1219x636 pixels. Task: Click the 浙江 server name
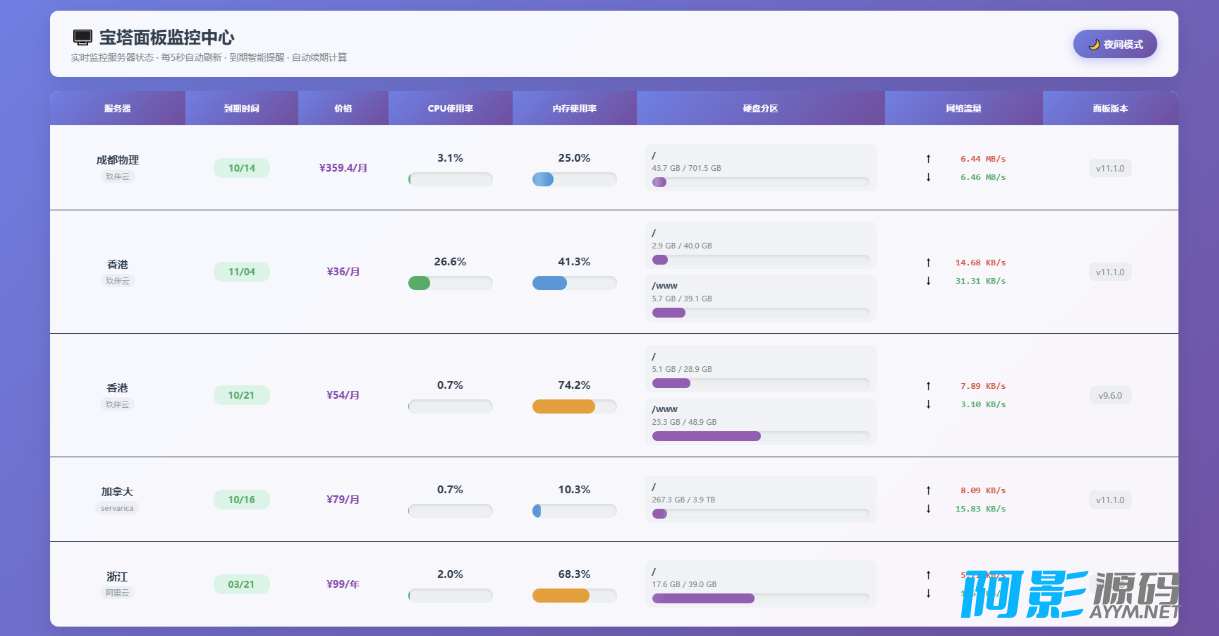[x=117, y=576]
